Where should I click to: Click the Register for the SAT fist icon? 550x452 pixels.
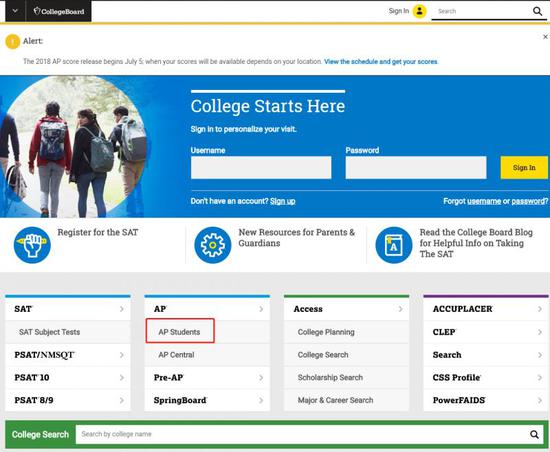pos(32,245)
